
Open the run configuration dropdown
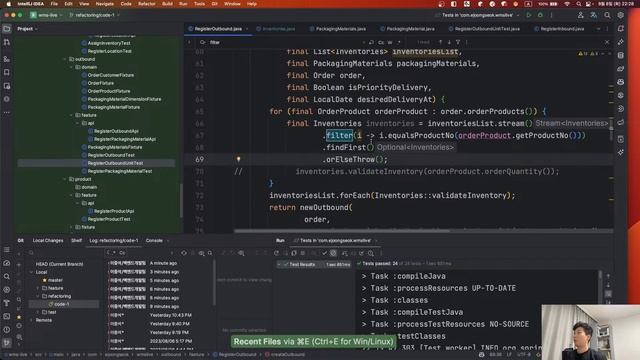pos(477,15)
